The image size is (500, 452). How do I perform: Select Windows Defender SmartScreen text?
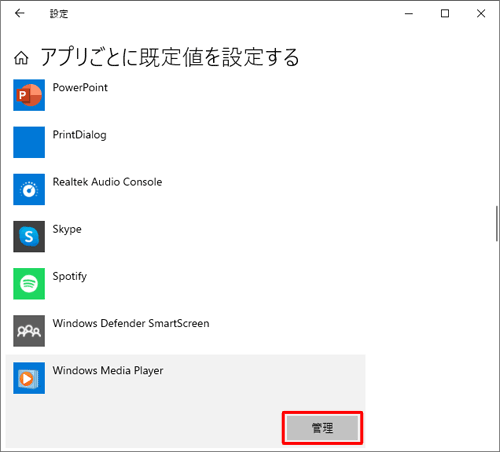click(131, 323)
